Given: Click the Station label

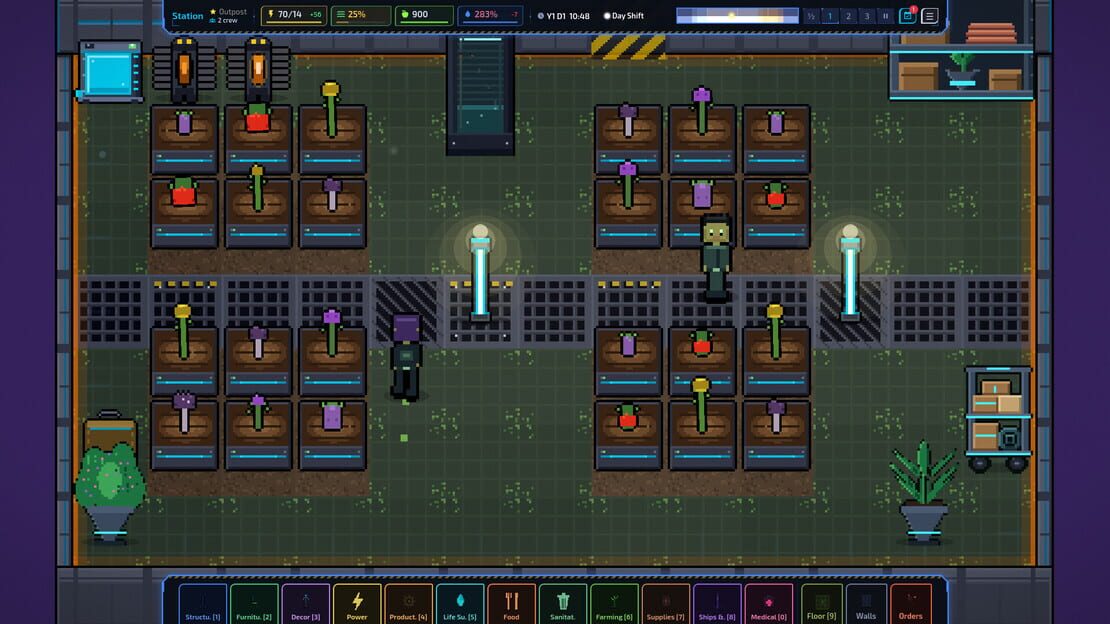Looking at the screenshot, I should pyautogui.click(x=188, y=16).
